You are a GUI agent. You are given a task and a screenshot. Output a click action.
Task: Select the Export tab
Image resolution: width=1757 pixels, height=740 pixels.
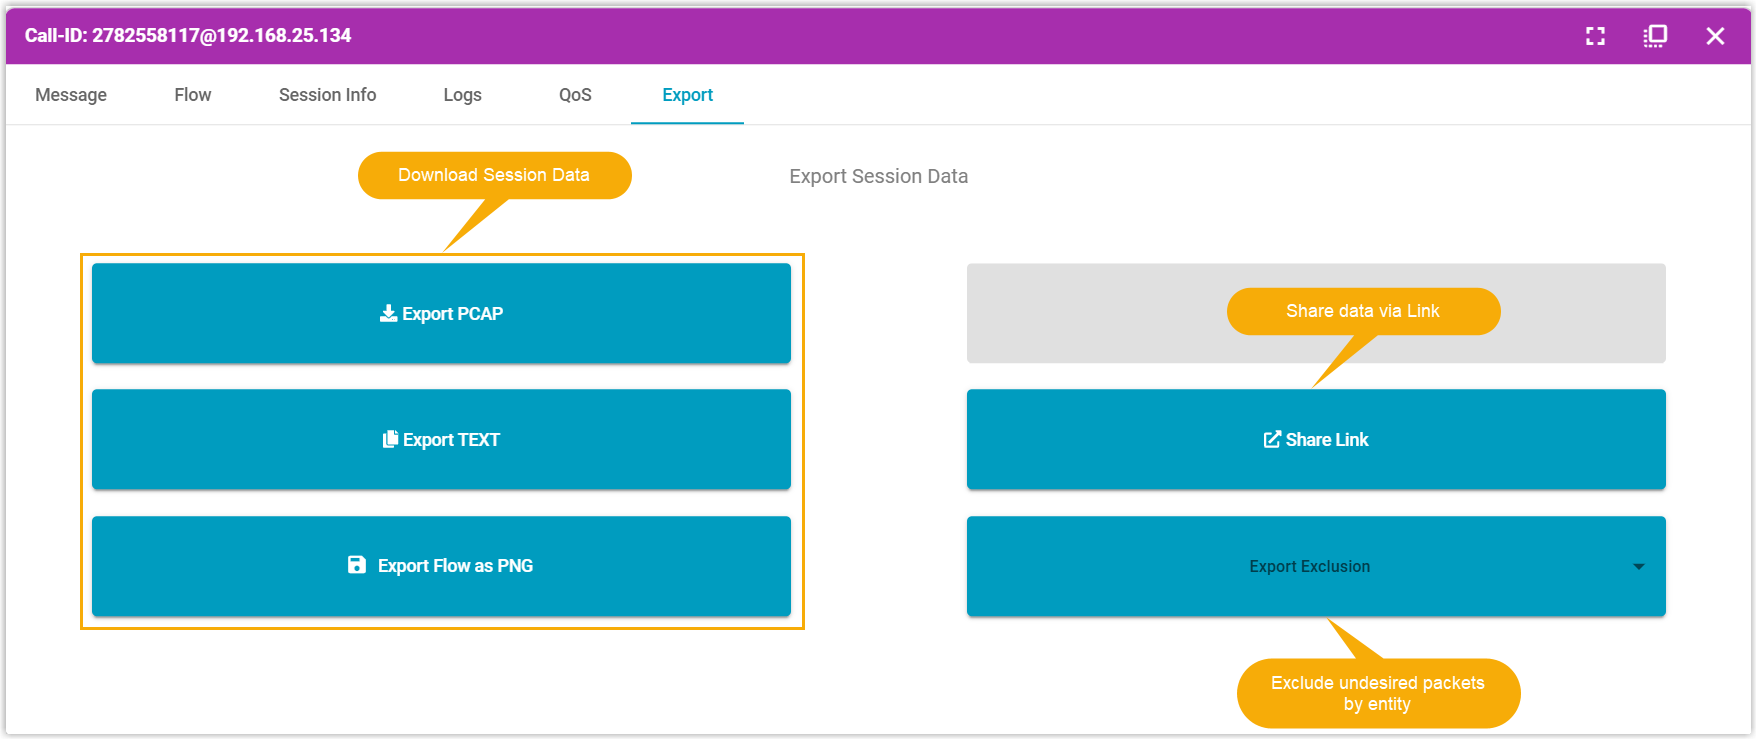(x=687, y=95)
